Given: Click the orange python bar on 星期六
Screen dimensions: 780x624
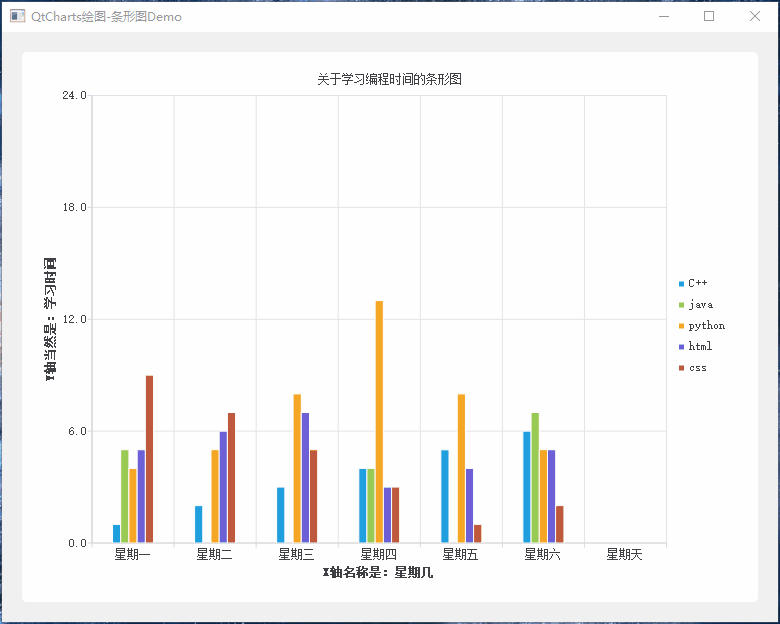Looking at the screenshot, I should click(x=543, y=496).
